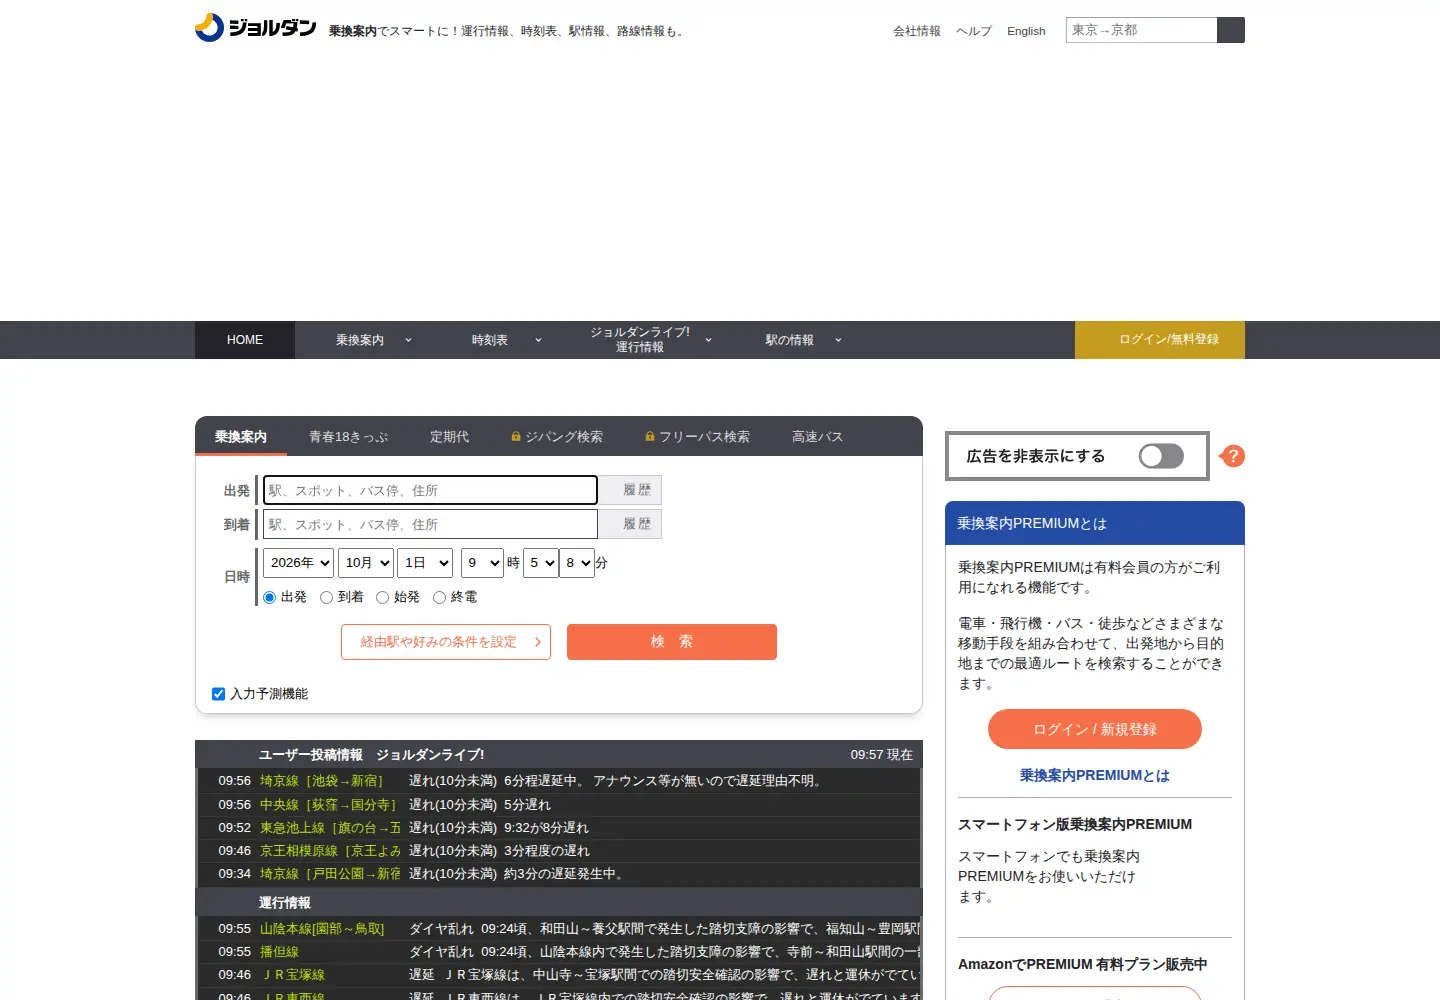This screenshot has width=1440, height=1000.
Task: Click the AmazonでPREMIUM 有料プラン販売中 heading
Action: (1082, 964)
